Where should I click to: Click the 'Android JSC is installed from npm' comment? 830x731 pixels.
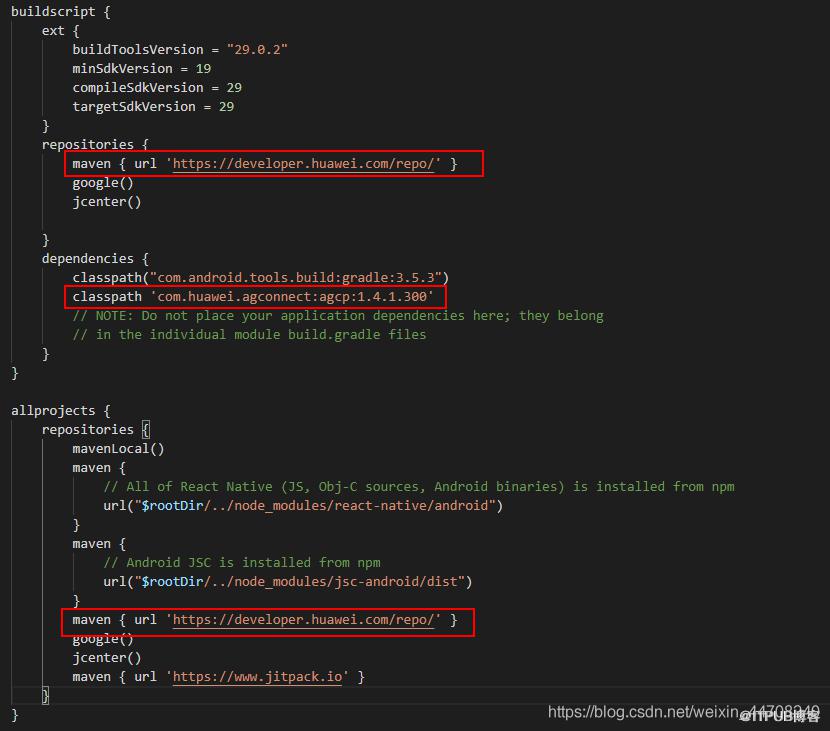(x=242, y=563)
